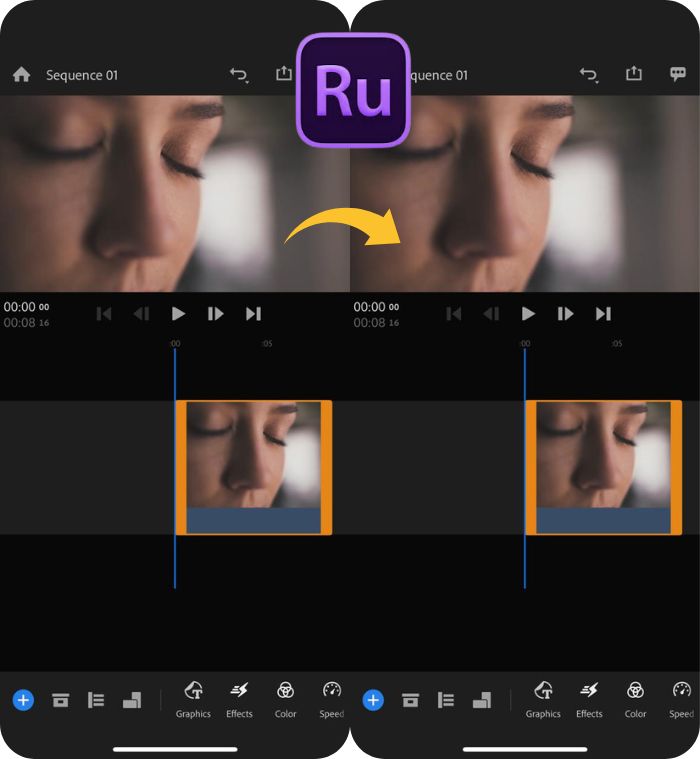Viewport: 700px width, 759px height.
Task: Jump to previous edit point, left phone
Action: (104, 314)
